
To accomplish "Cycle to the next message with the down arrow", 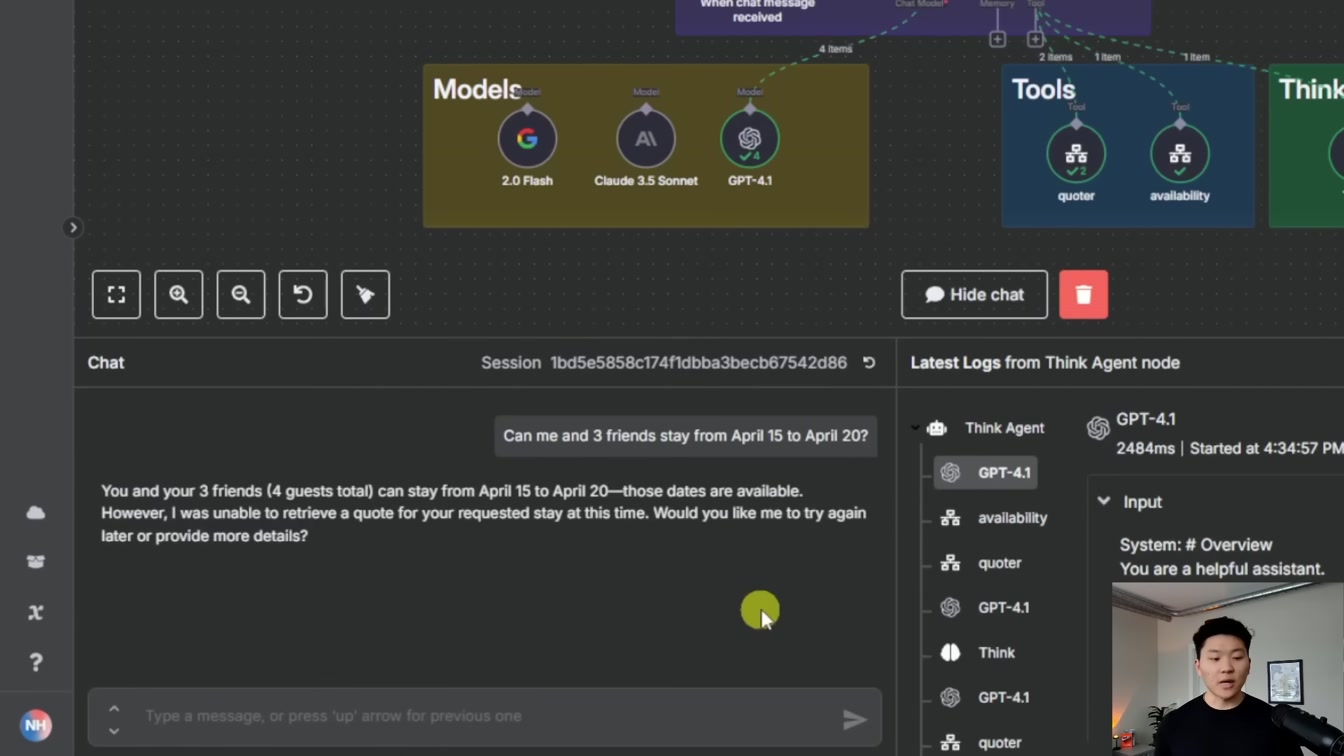I will 114,730.
